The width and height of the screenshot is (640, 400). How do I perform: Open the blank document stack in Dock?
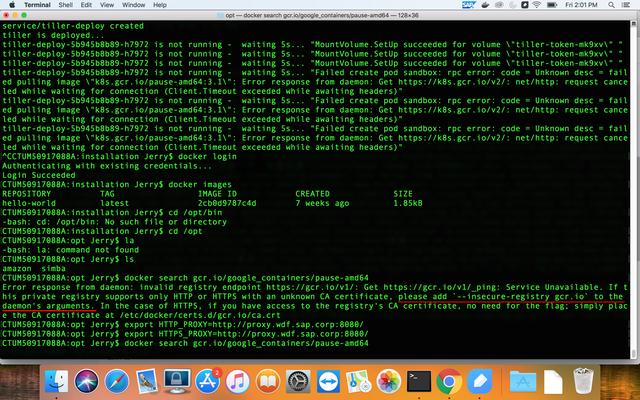point(553,381)
